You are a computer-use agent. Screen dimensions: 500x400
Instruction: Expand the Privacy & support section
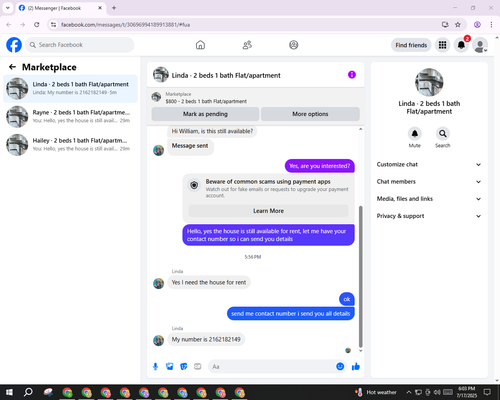click(x=429, y=216)
